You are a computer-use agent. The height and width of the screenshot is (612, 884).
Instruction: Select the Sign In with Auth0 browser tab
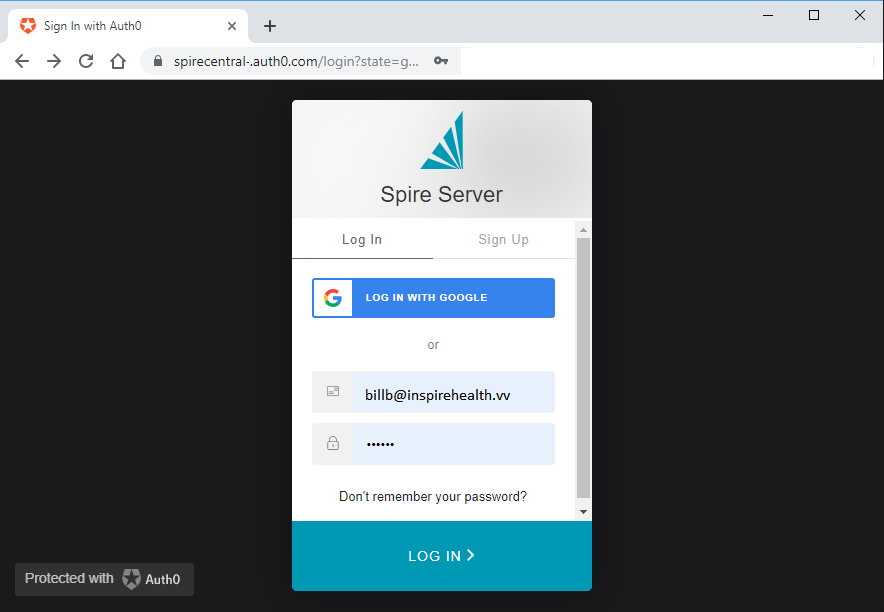coord(127,26)
